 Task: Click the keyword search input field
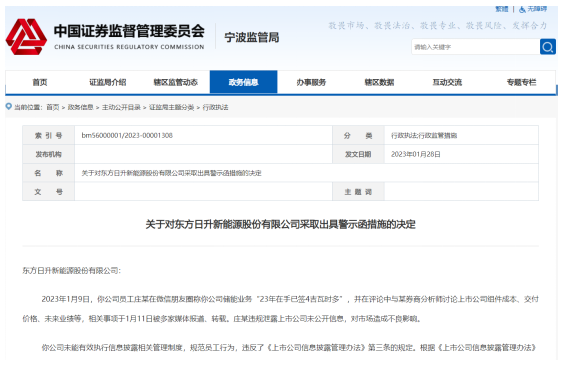coord(476,47)
